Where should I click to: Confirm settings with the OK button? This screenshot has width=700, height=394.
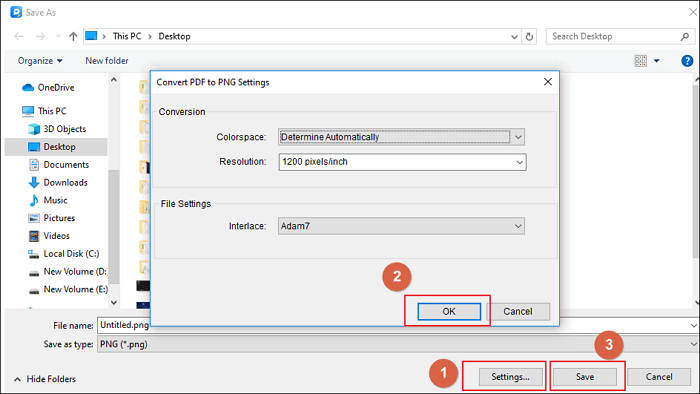tap(449, 311)
